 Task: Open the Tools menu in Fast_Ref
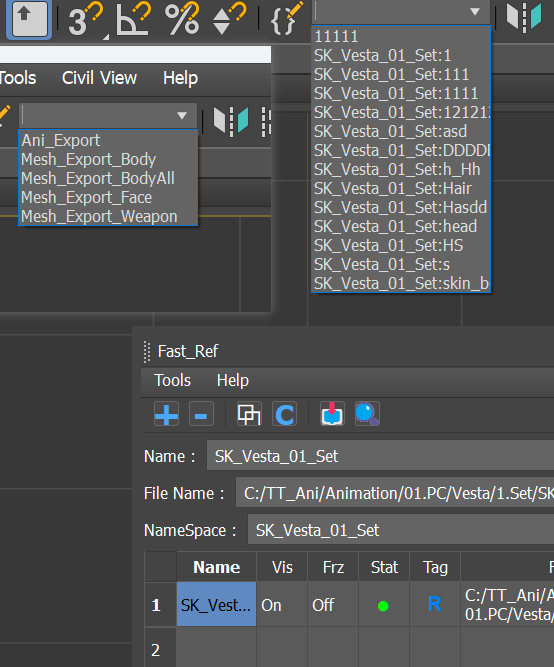pyautogui.click(x=172, y=380)
